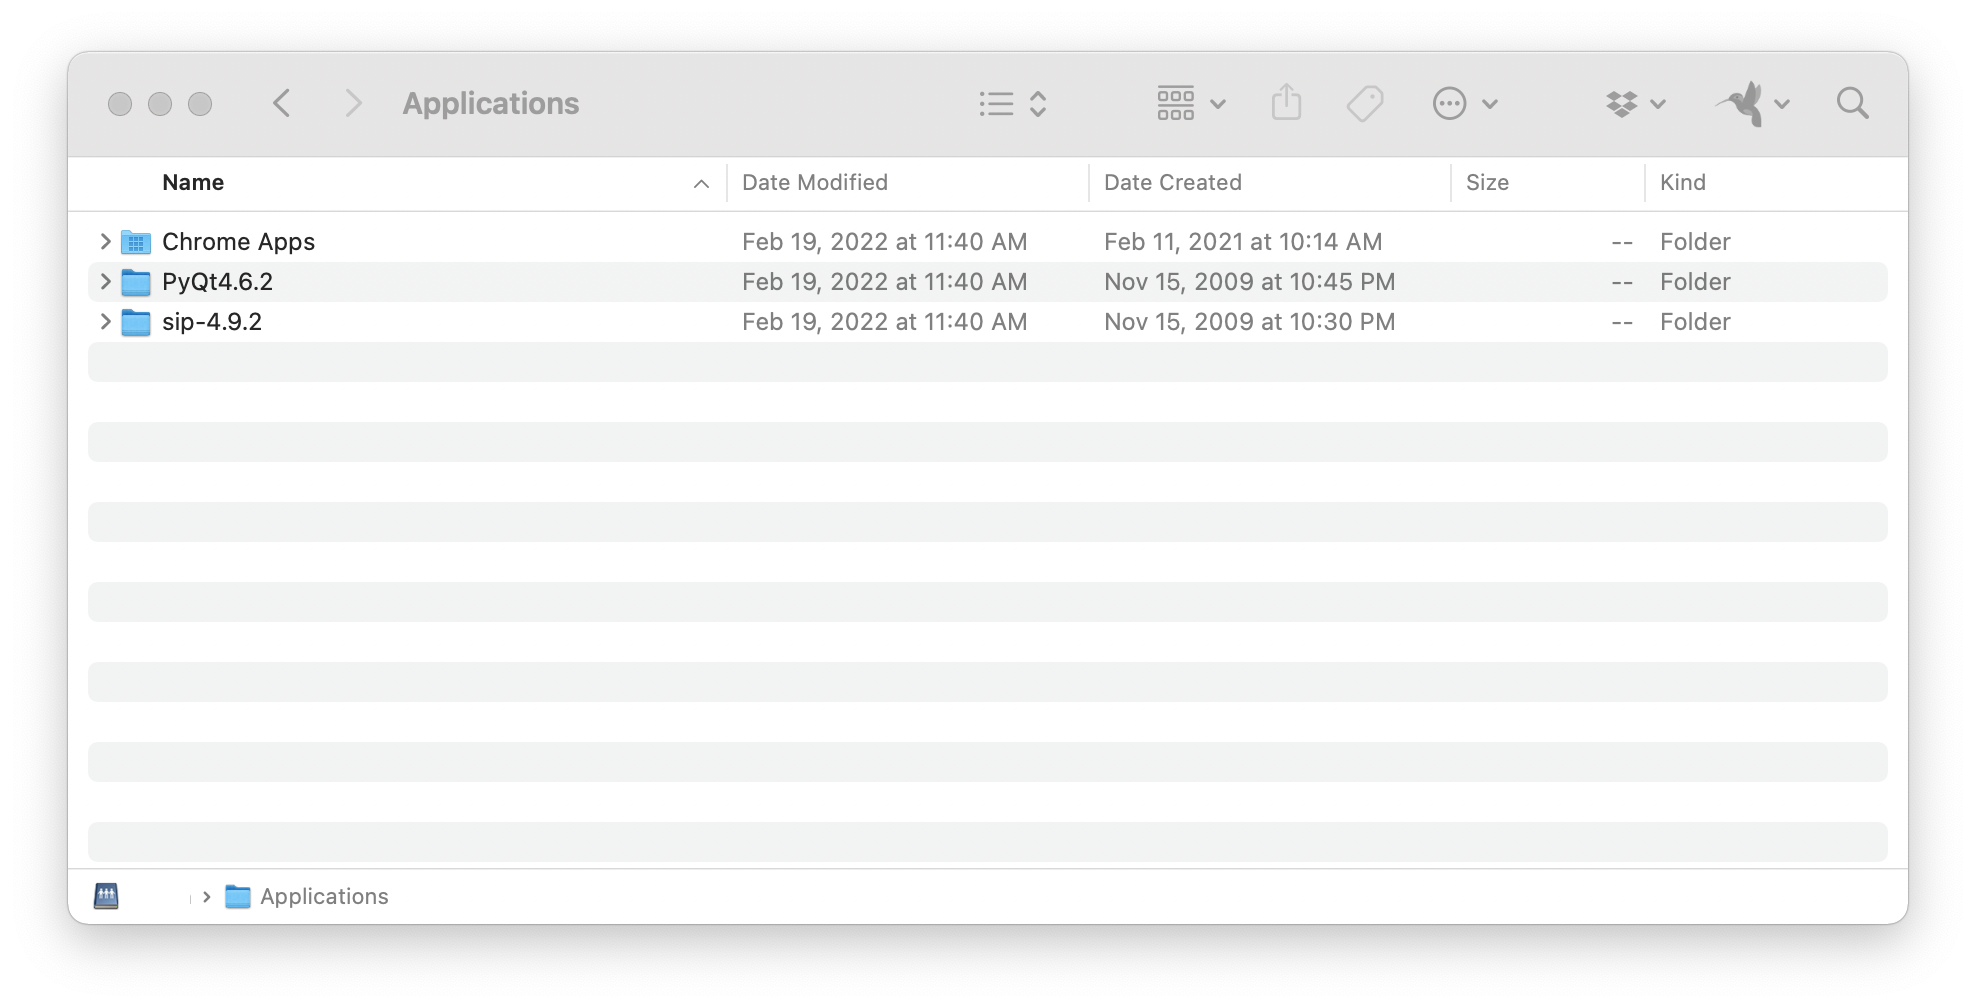1976x1008 pixels.
Task: Click the Edit Tags icon
Action: click(x=1365, y=103)
